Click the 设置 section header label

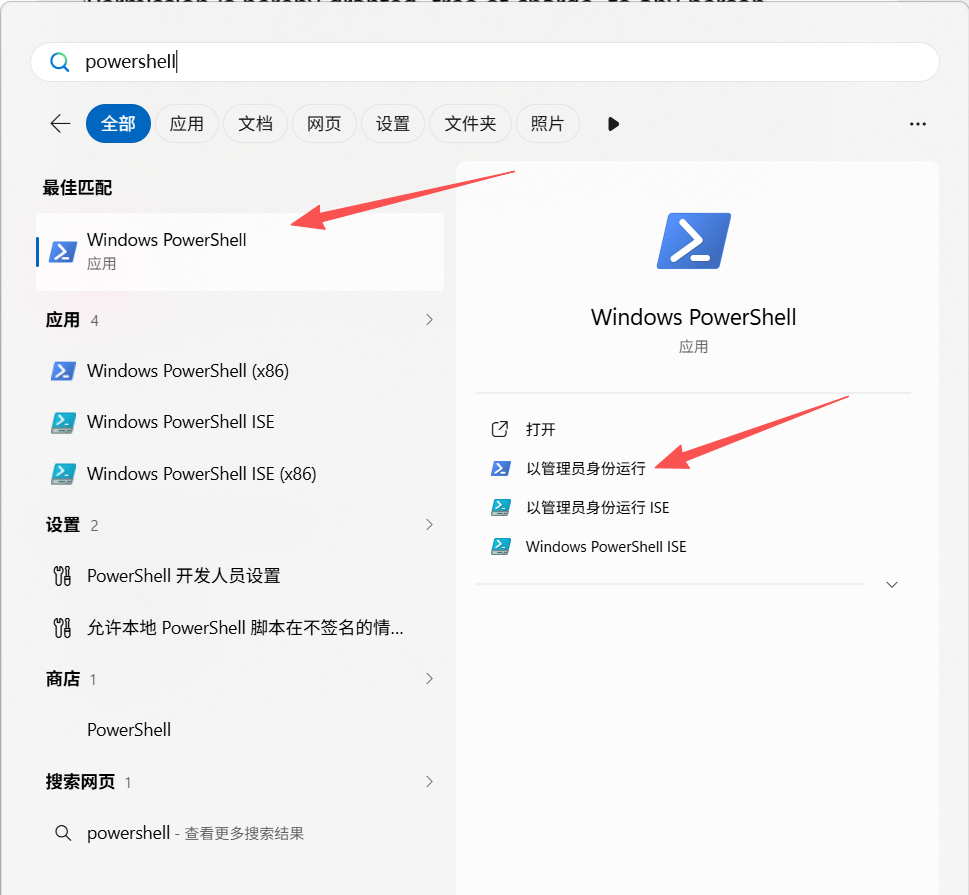63,525
